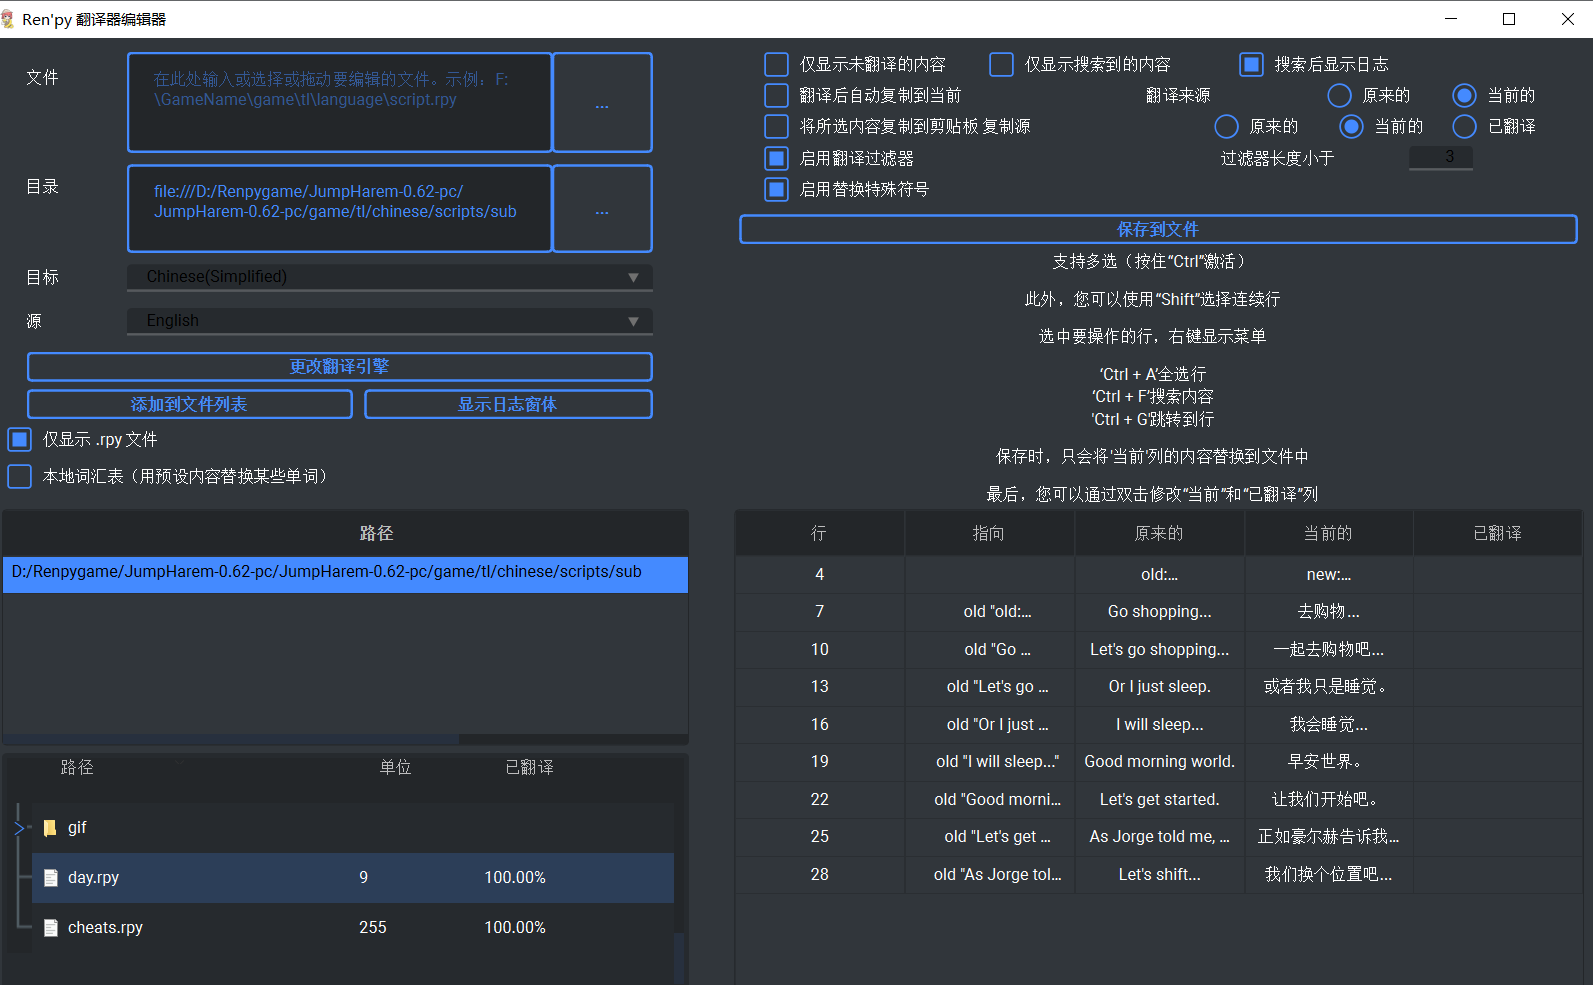The height and width of the screenshot is (985, 1593).
Task: Click empty 已翻译 cell in row 19
Action: 1498,762
